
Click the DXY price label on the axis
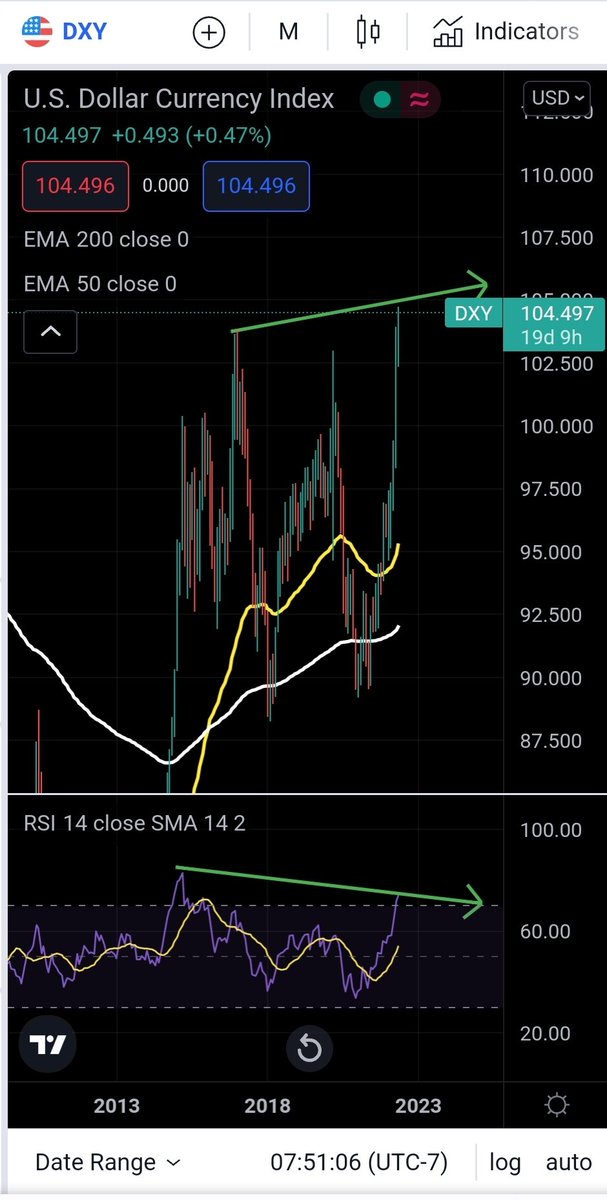point(473,313)
